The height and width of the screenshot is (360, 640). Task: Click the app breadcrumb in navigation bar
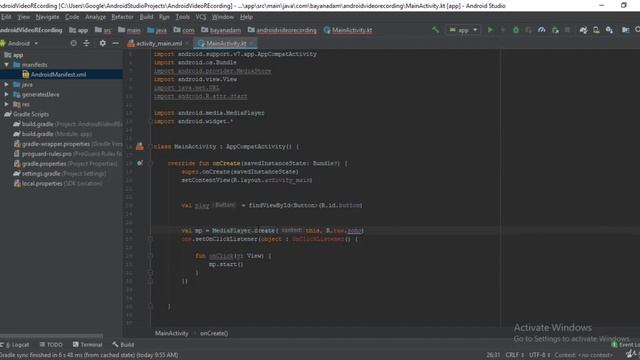point(79,30)
